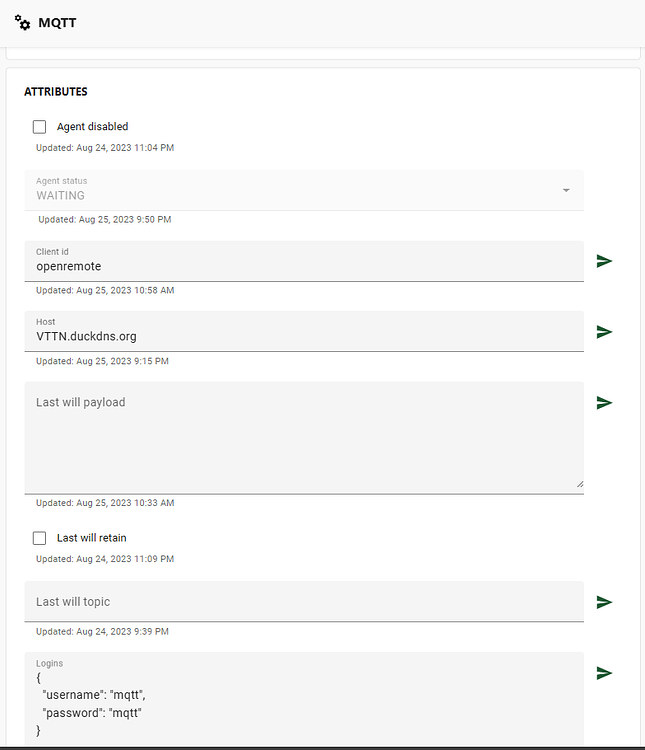This screenshot has width=645, height=750.
Task: Grab the Last will payload resize handle
Action: tap(579, 484)
